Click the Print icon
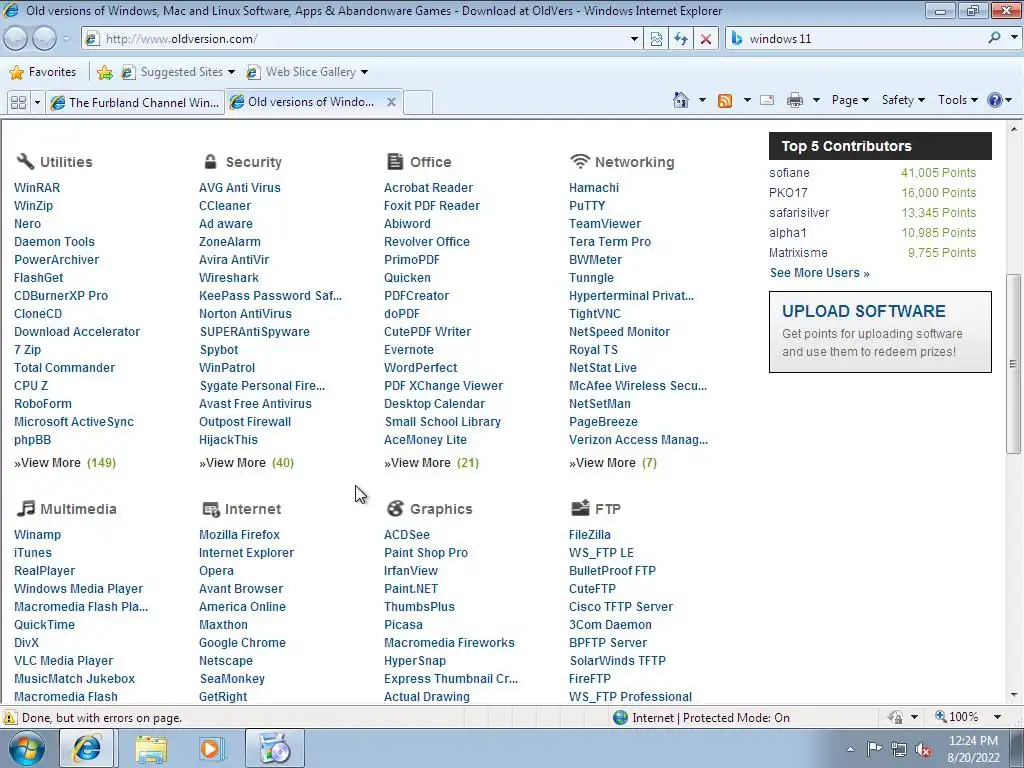 pyautogui.click(x=795, y=100)
